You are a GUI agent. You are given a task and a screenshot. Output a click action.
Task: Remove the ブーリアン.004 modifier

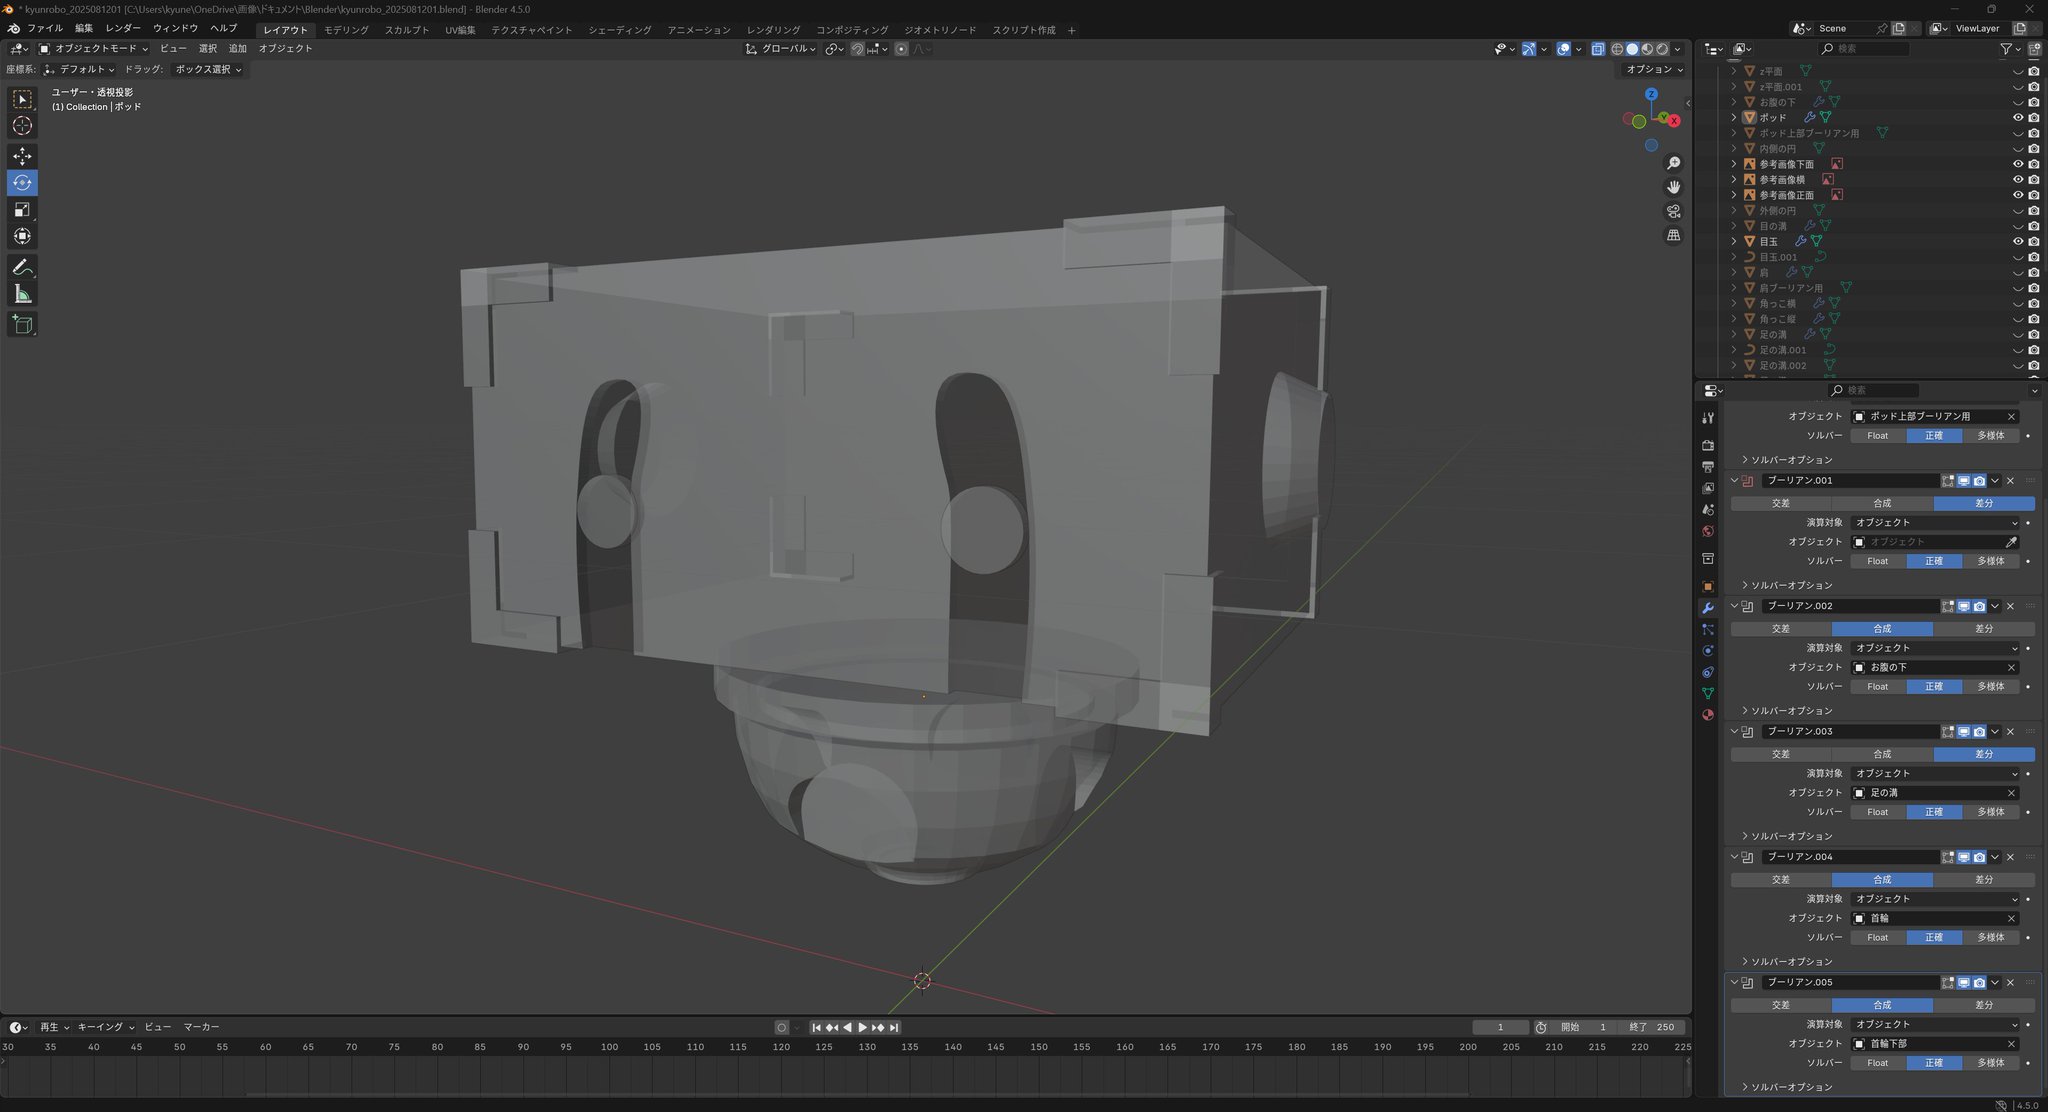click(2010, 857)
